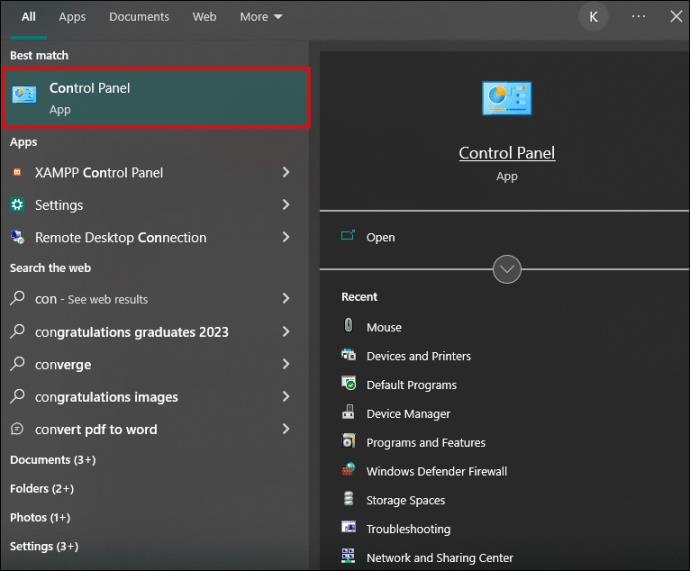Choose 'congratulations images' web suggestion
Viewport: 690px width, 571px height.
(x=106, y=397)
